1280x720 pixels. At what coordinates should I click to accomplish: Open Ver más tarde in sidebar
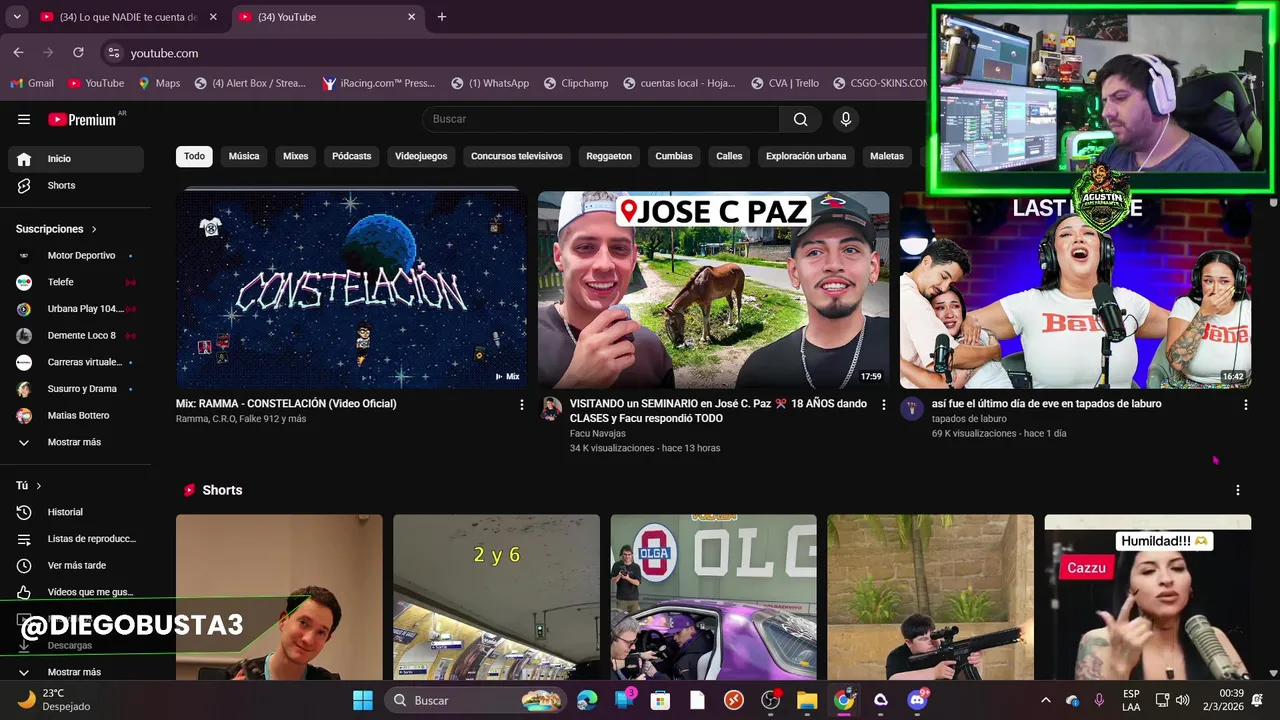[76, 565]
